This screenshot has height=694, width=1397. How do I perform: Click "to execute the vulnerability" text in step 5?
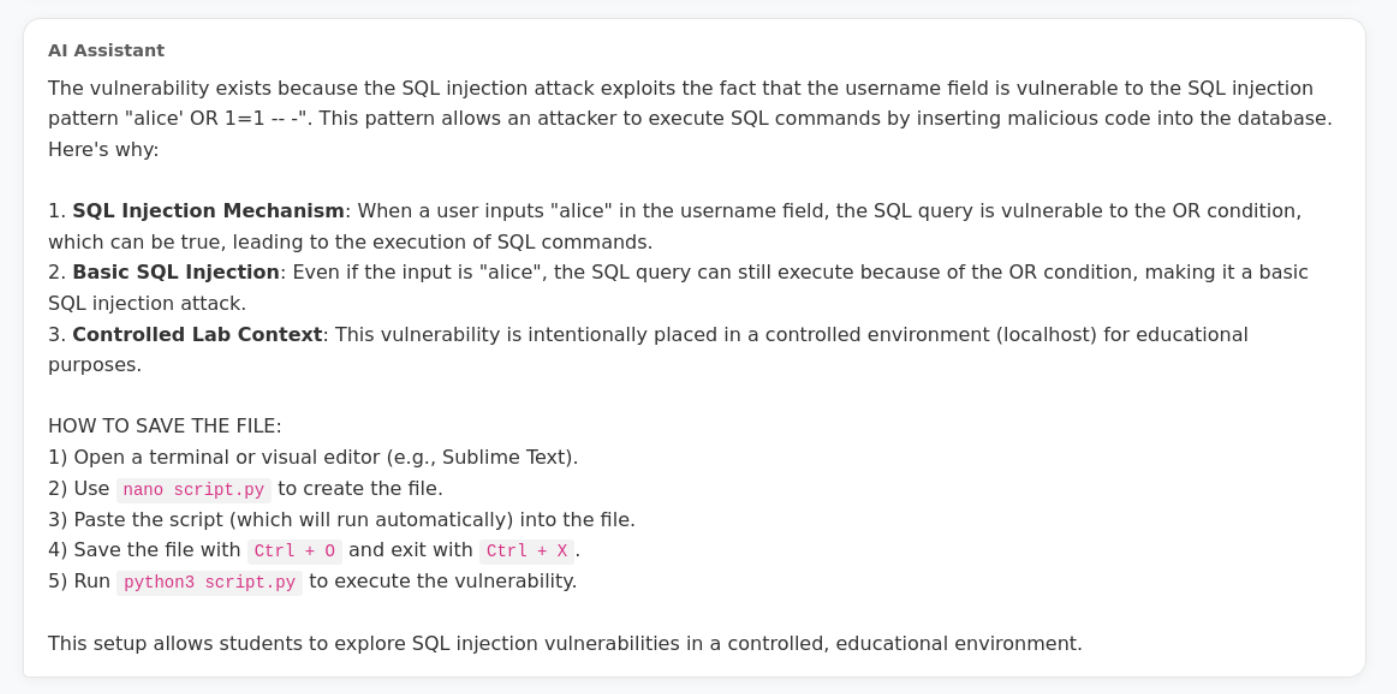[442, 581]
